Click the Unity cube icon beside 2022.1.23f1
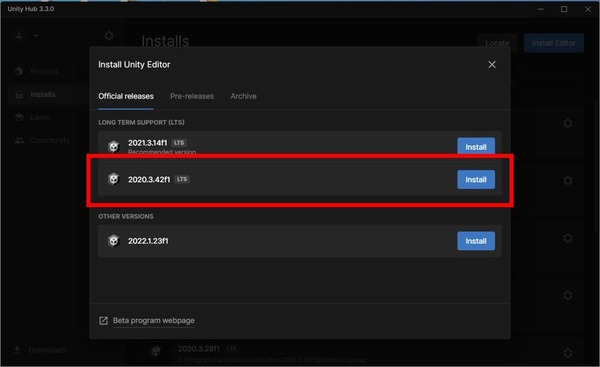The height and width of the screenshot is (367, 600). click(x=113, y=241)
